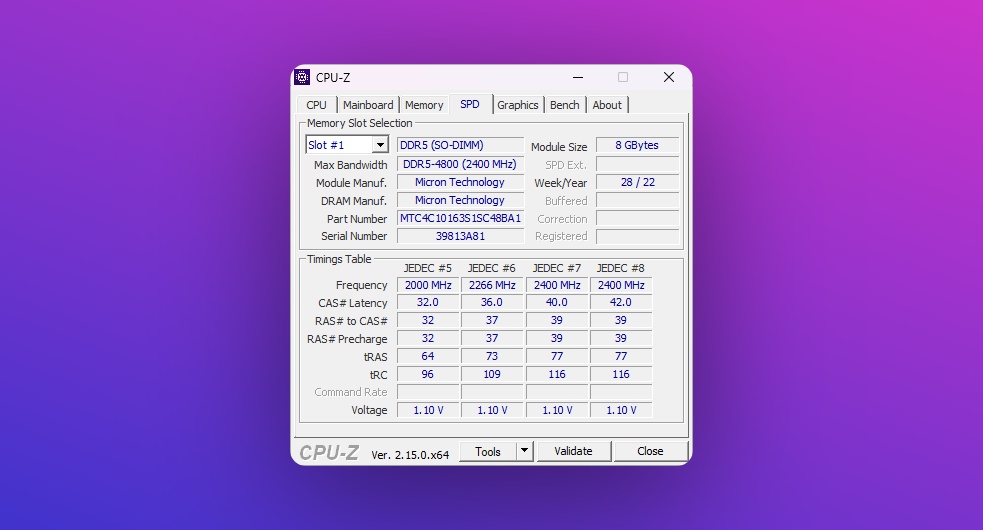Open the Tools dropdown arrow
Viewport: 983px width, 530px height.
click(x=524, y=451)
